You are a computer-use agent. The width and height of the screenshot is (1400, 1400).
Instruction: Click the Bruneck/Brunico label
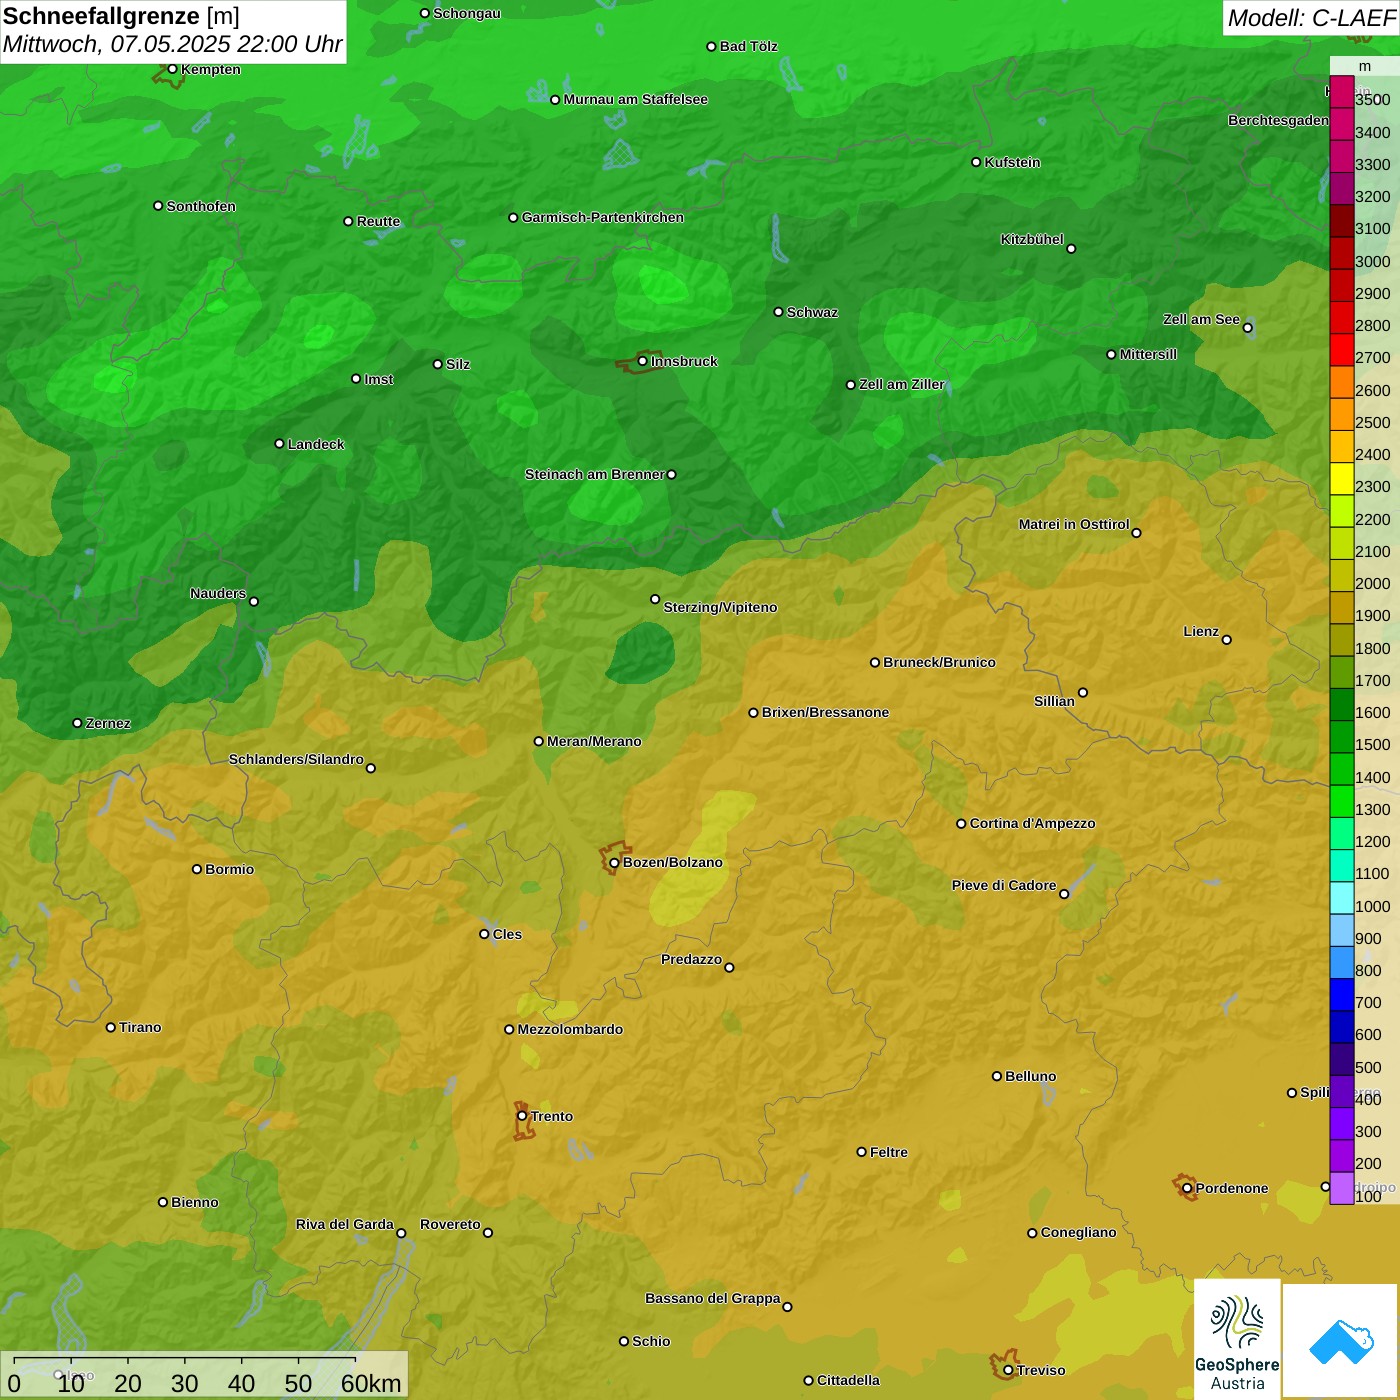point(939,662)
